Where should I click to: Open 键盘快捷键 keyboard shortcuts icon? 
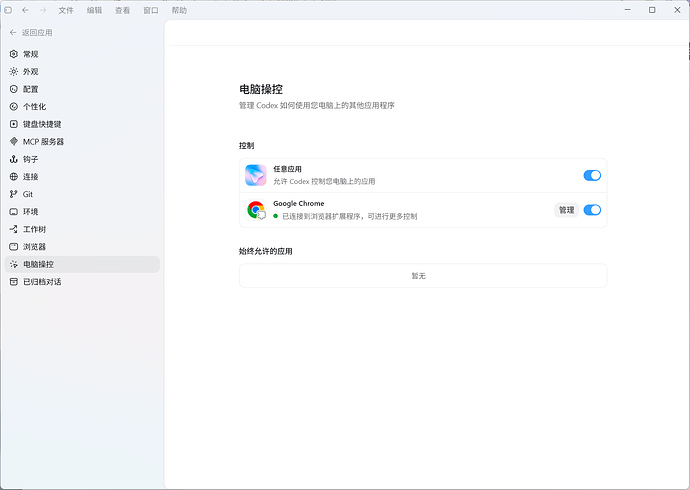pos(14,124)
